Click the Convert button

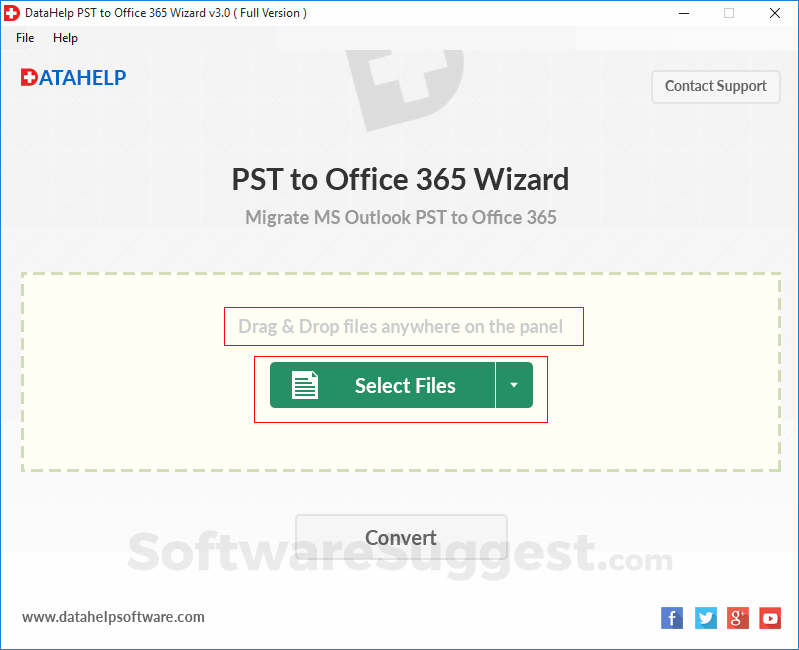pyautogui.click(x=401, y=537)
